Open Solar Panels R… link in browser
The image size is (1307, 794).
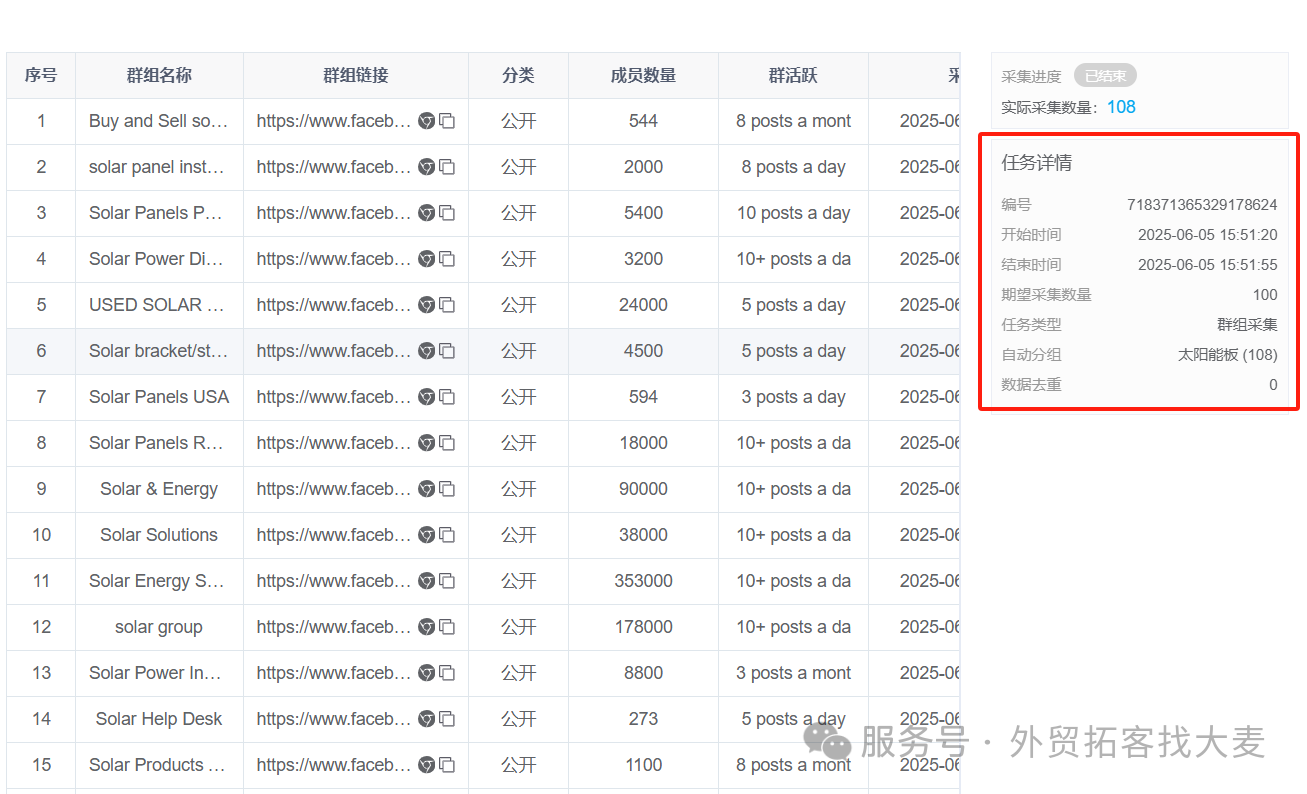coord(427,443)
